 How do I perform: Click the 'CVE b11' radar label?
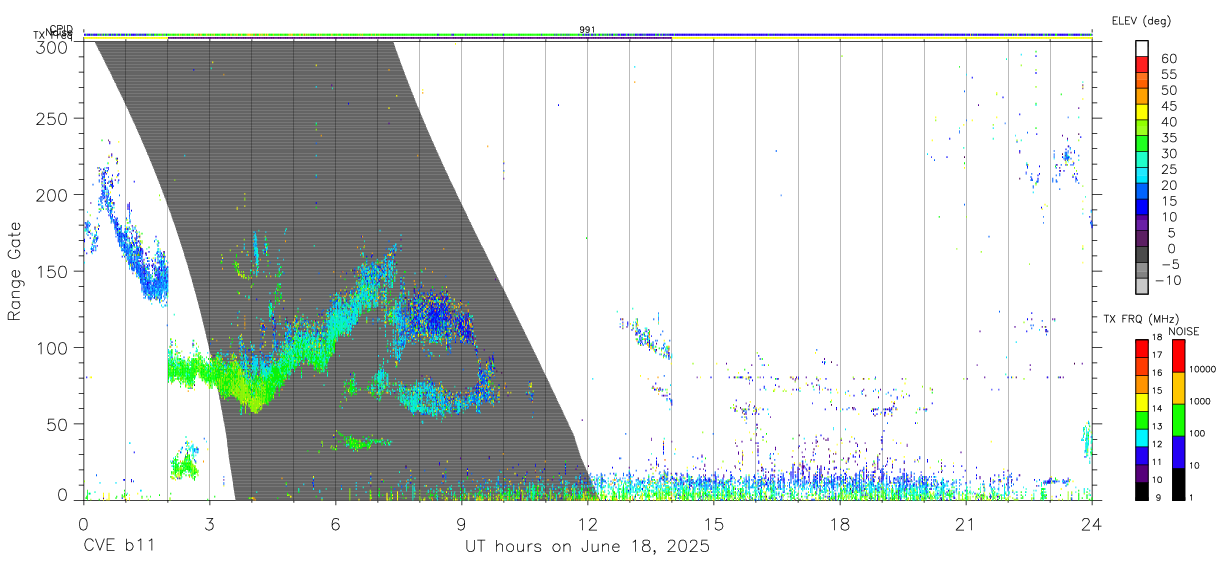(x=119, y=547)
